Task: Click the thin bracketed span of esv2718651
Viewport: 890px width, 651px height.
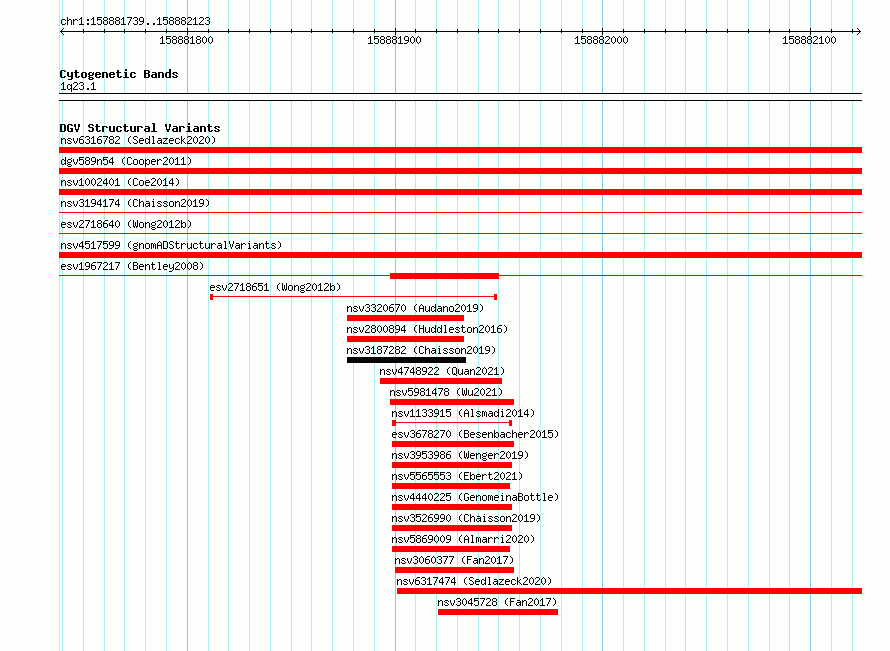Action: tap(354, 297)
